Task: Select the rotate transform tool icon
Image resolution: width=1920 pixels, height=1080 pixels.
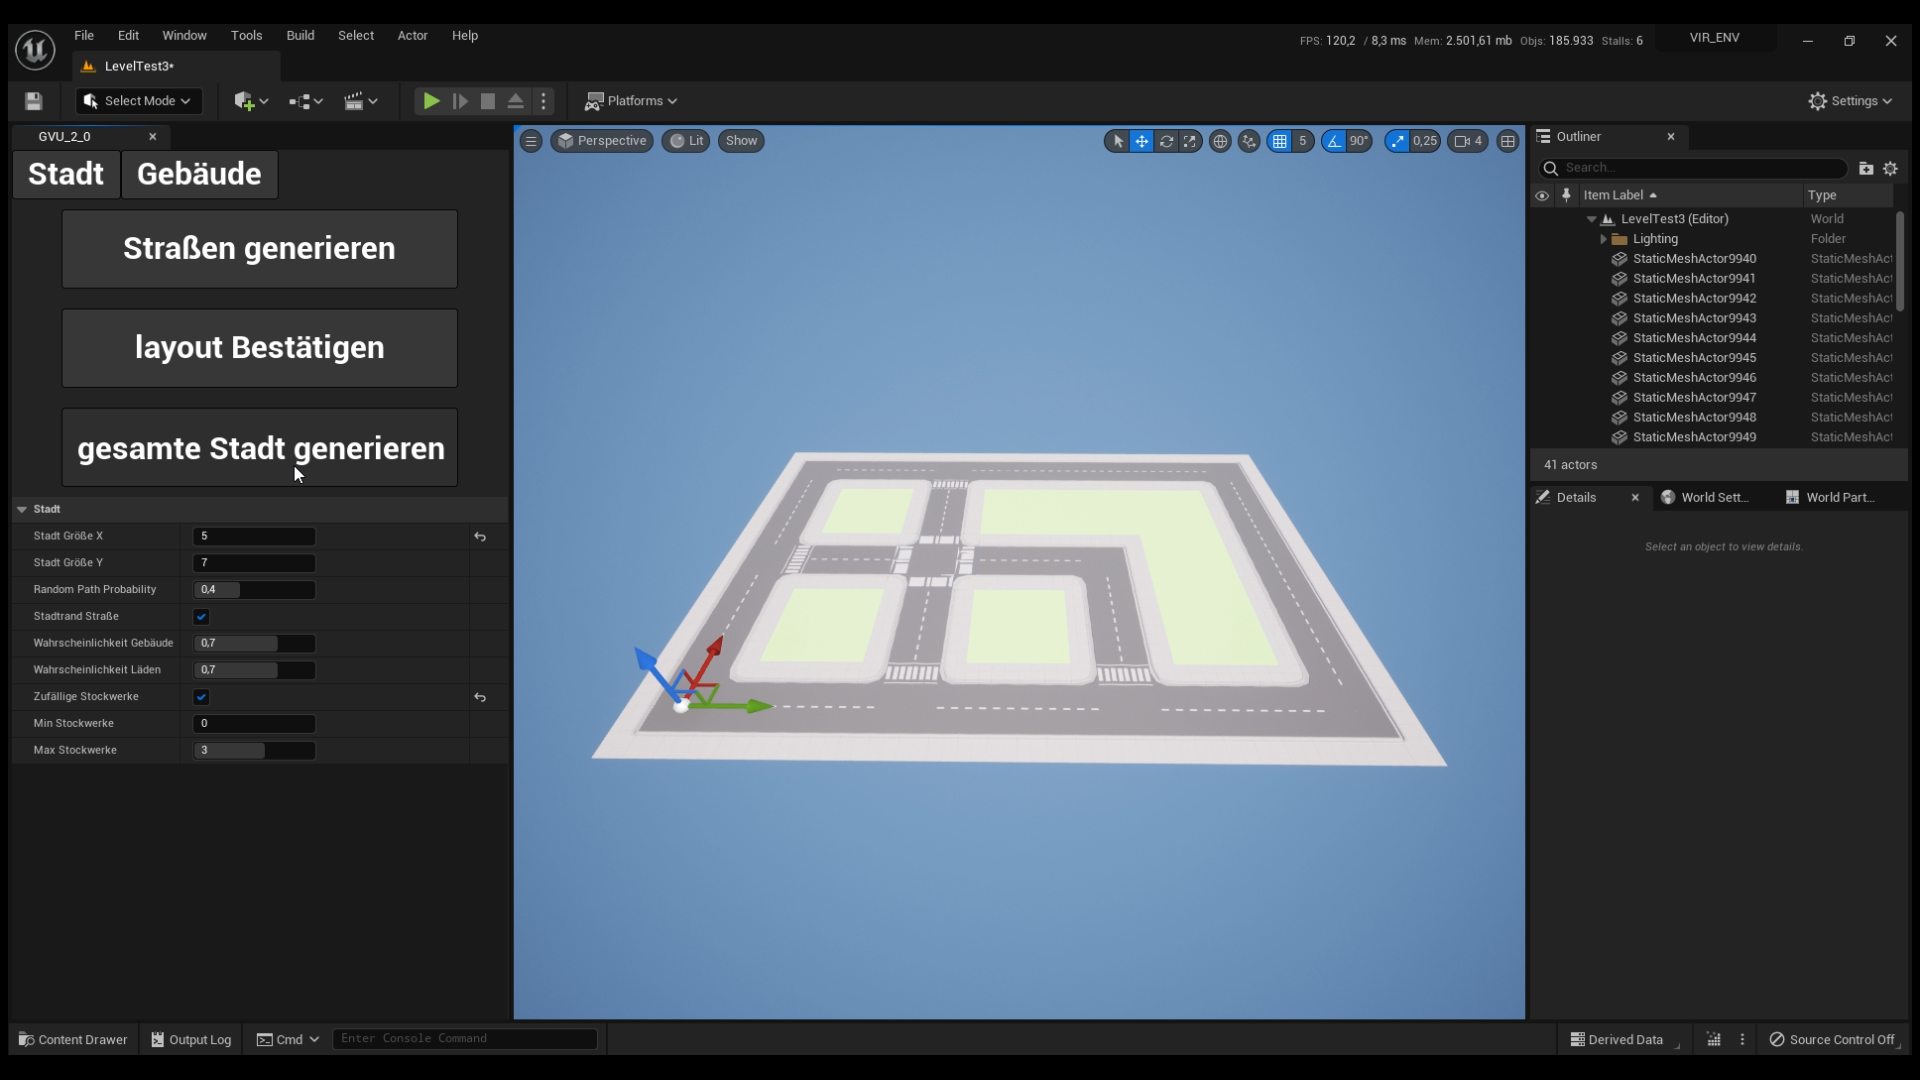Action: click(1166, 141)
